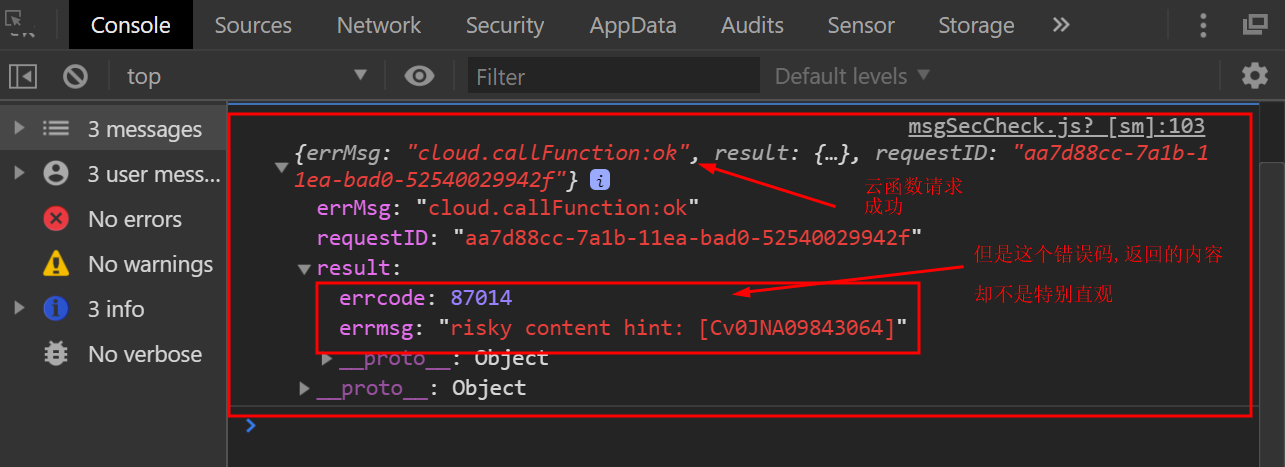
Task: Switch to the Network tab
Action: (379, 25)
